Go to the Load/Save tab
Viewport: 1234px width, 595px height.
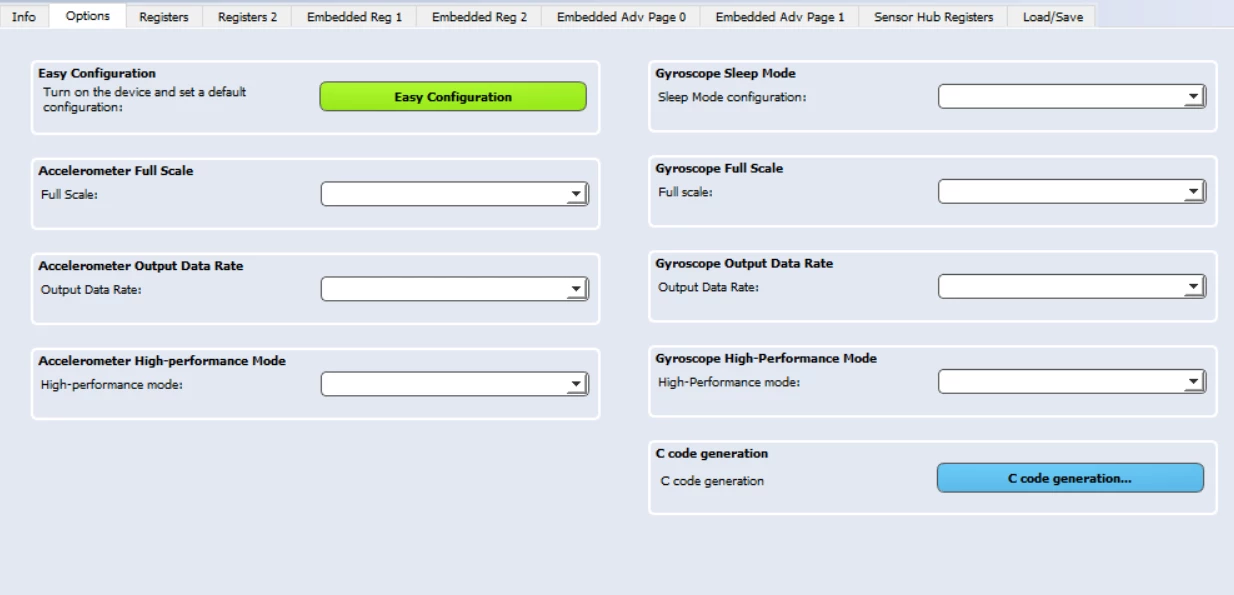[x=1053, y=17]
